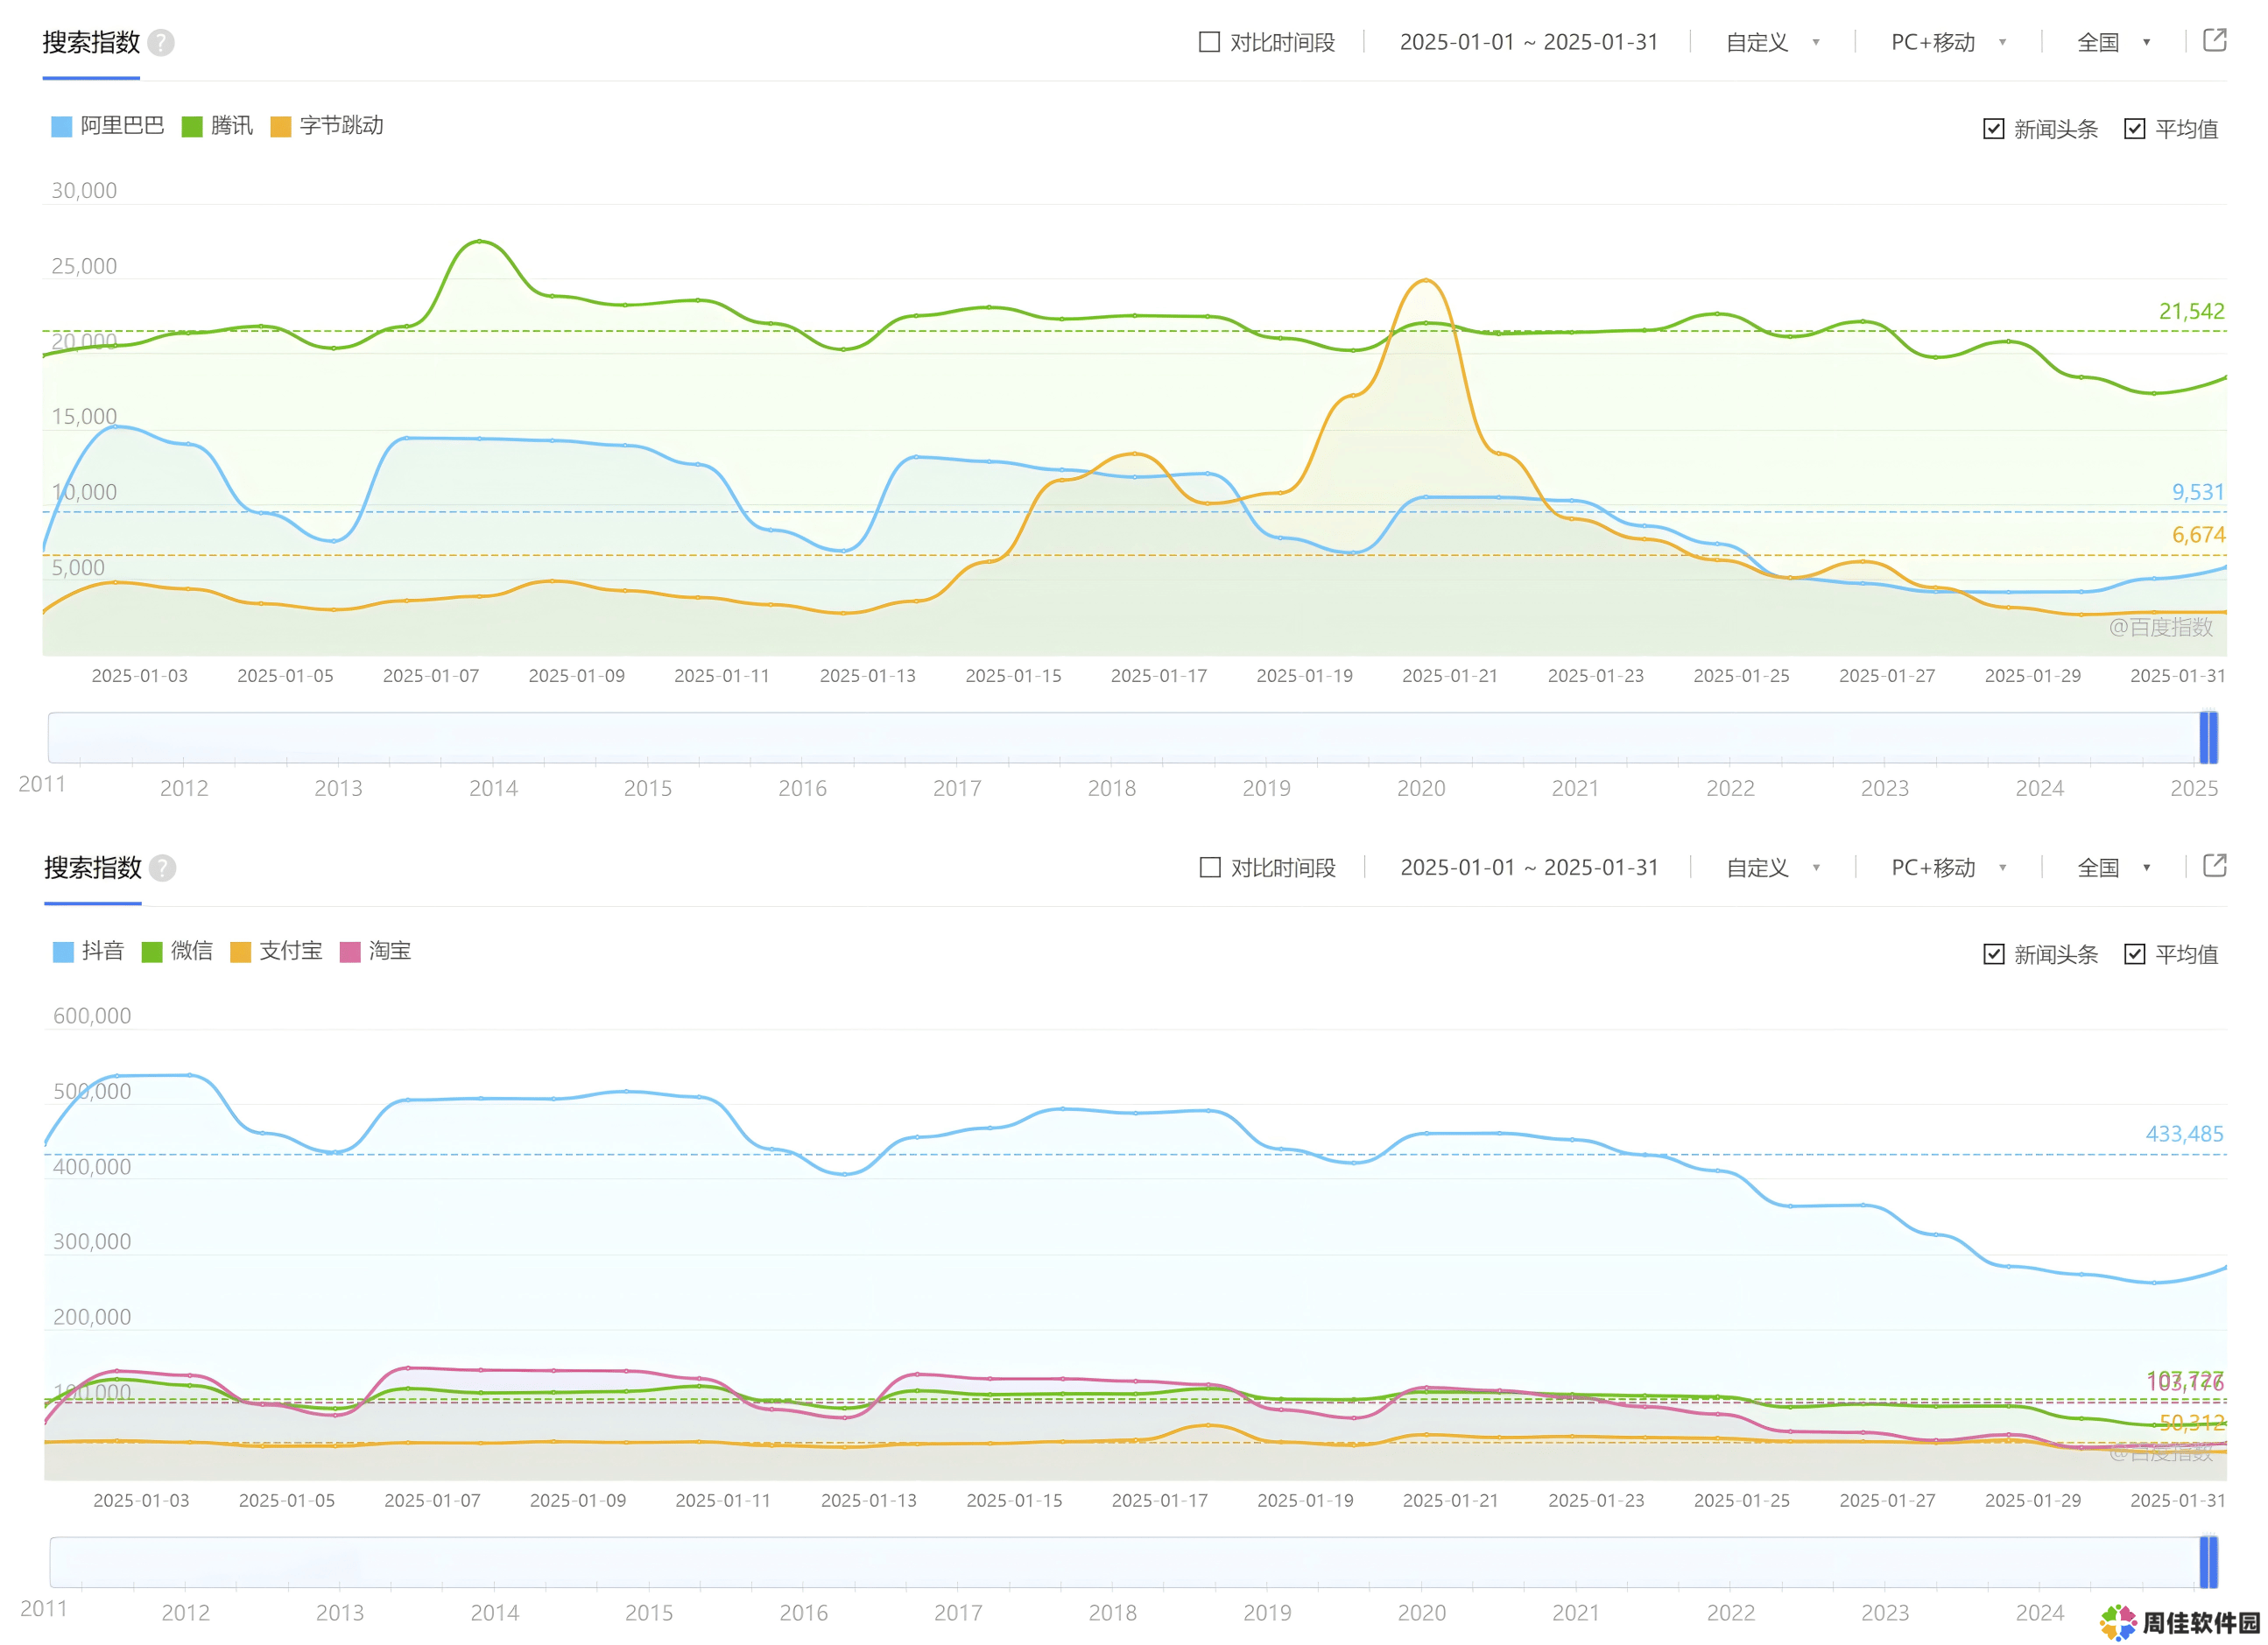Open date range picker in top chart
Image resolution: width=2268 pixels, height=1645 pixels.
click(x=1529, y=42)
